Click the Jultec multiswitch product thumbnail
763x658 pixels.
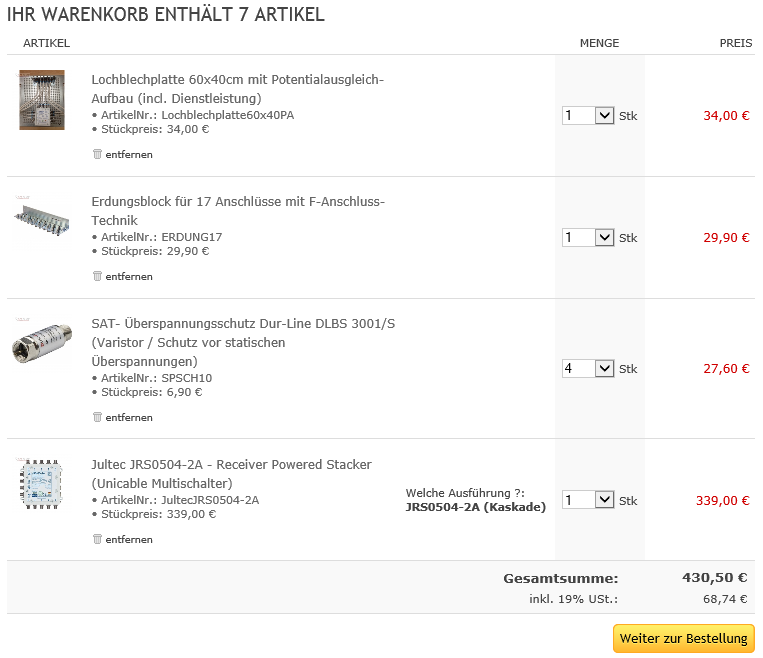[42, 481]
